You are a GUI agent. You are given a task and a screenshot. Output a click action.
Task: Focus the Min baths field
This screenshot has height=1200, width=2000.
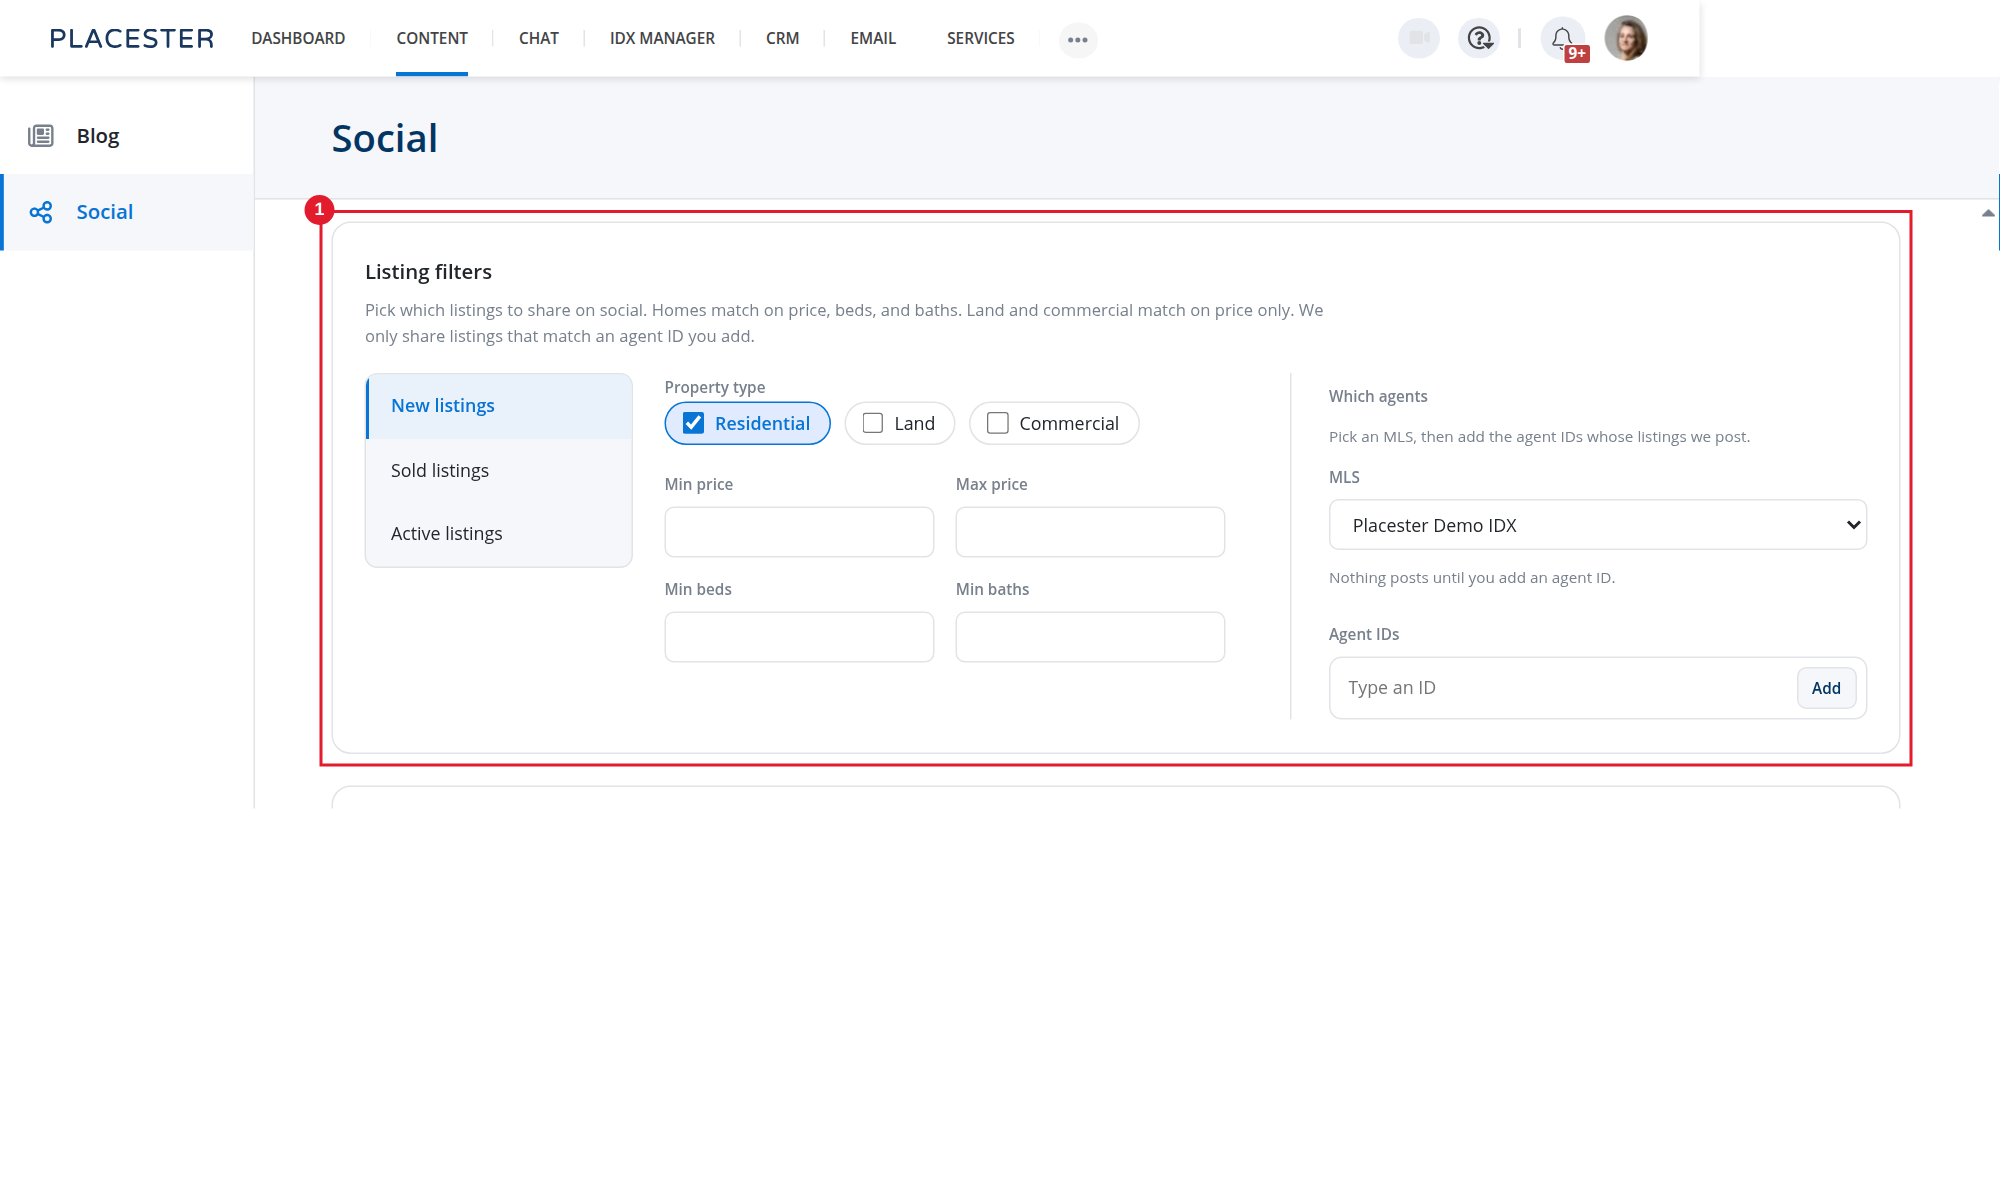(1090, 637)
